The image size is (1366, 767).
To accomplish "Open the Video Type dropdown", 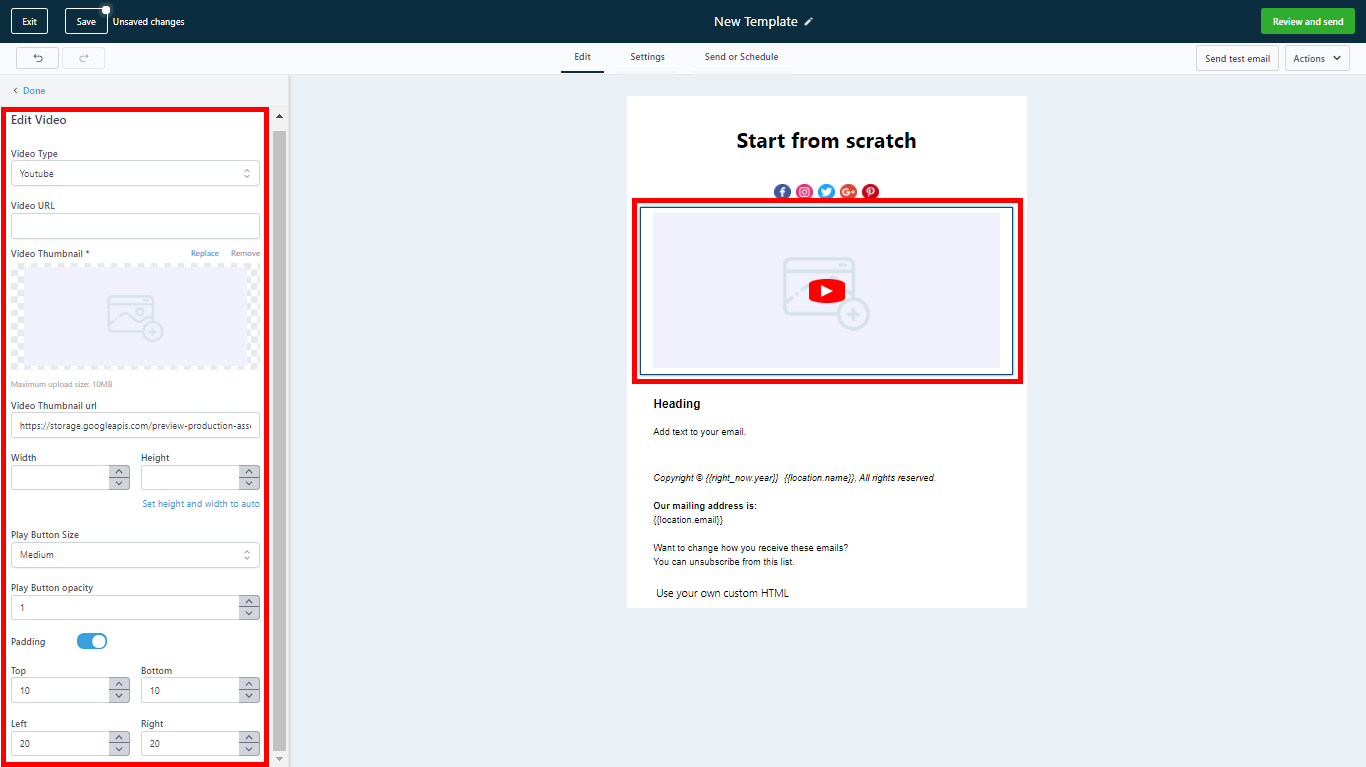I will [x=135, y=174].
